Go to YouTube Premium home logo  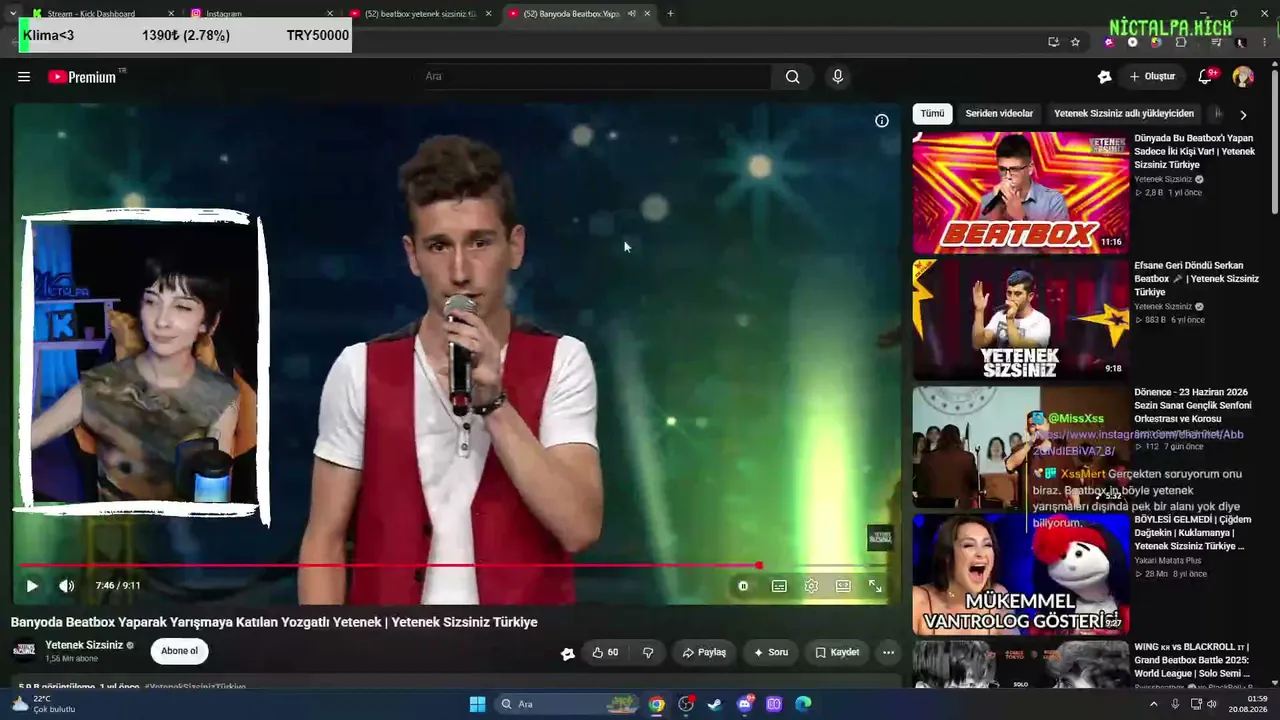click(x=83, y=77)
